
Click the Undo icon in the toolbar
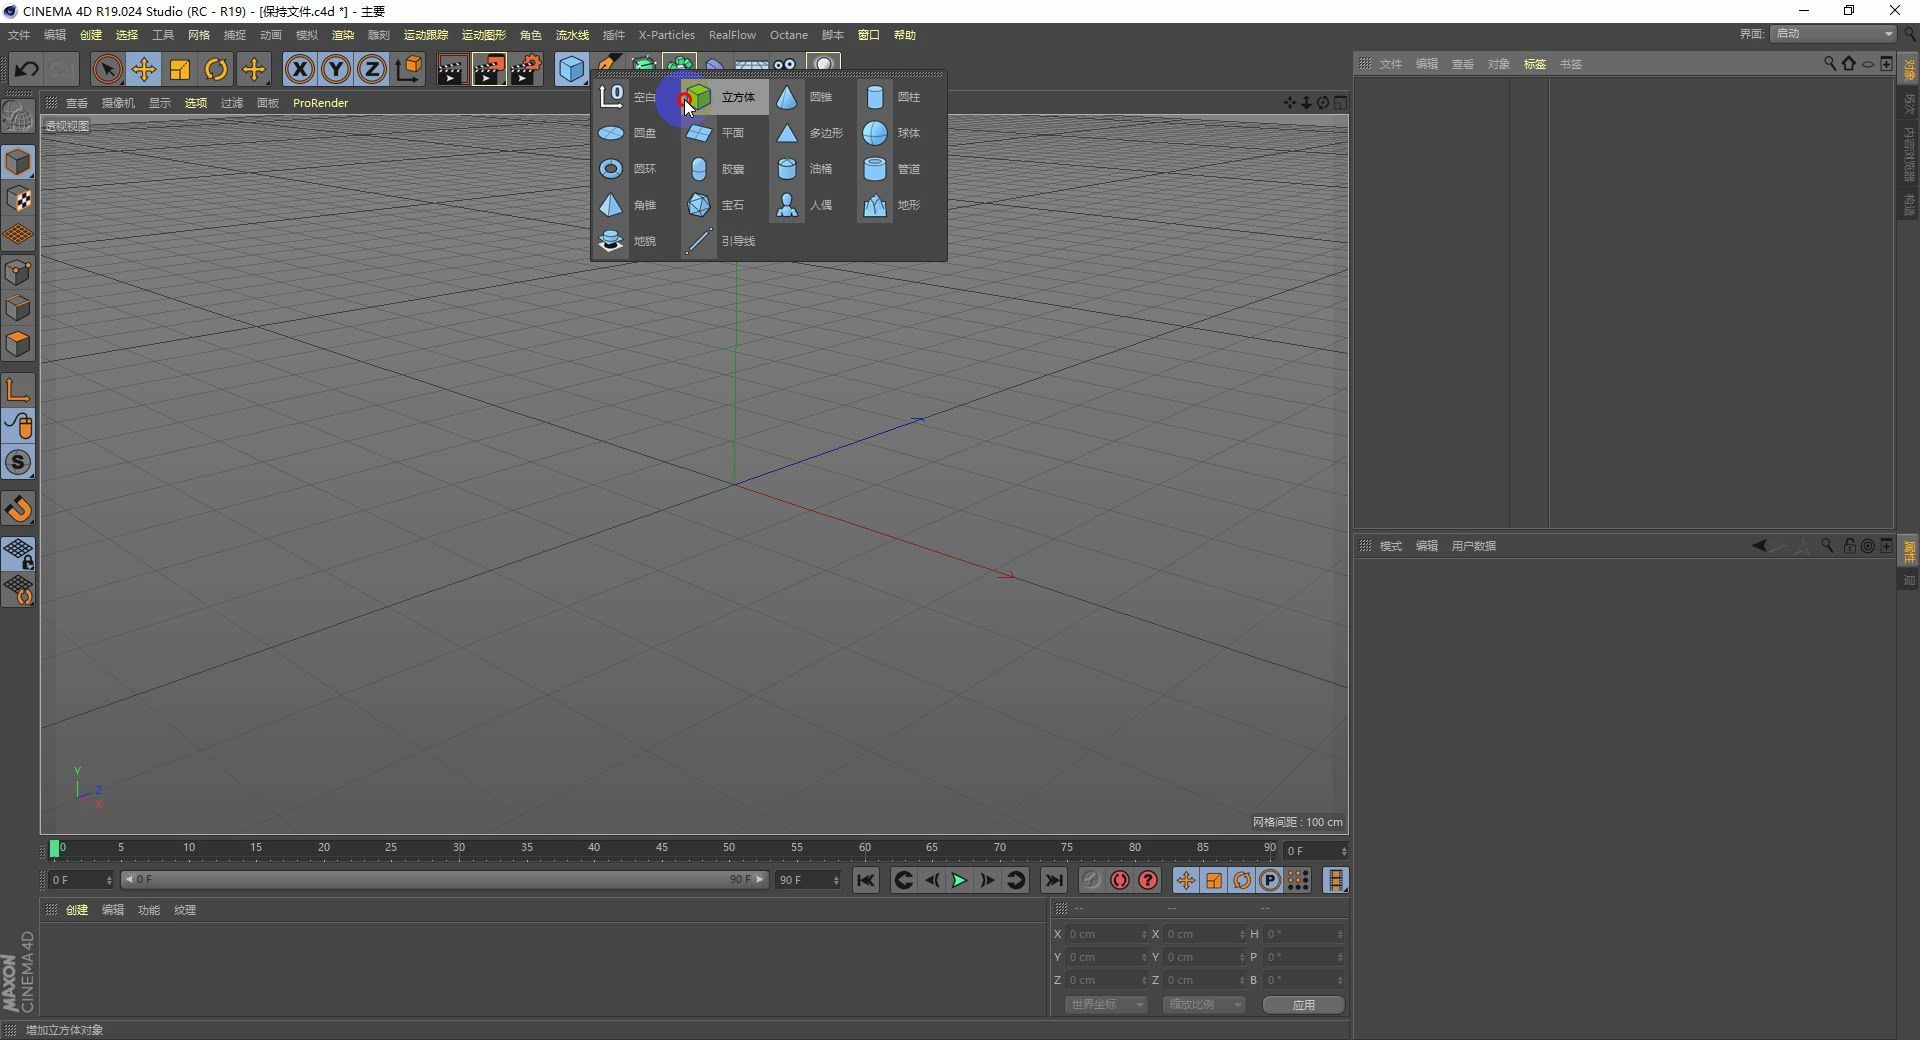point(27,69)
